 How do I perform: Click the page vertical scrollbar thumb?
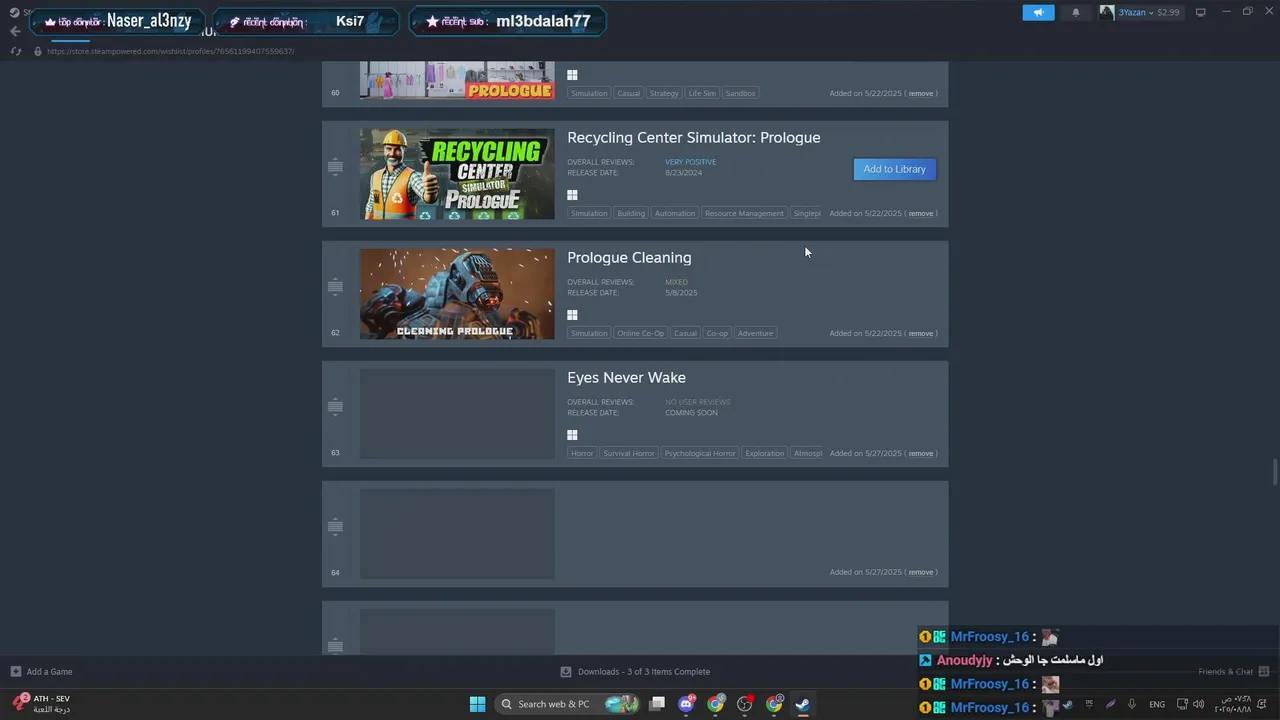tap(1275, 470)
